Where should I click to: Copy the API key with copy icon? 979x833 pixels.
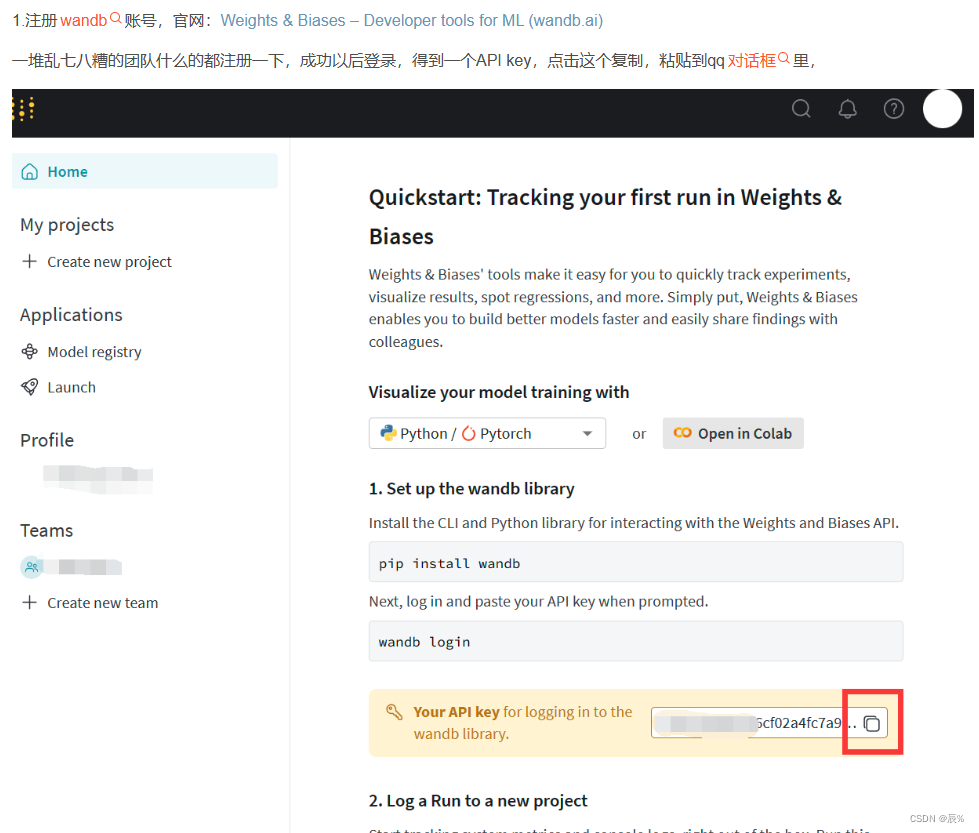(872, 723)
